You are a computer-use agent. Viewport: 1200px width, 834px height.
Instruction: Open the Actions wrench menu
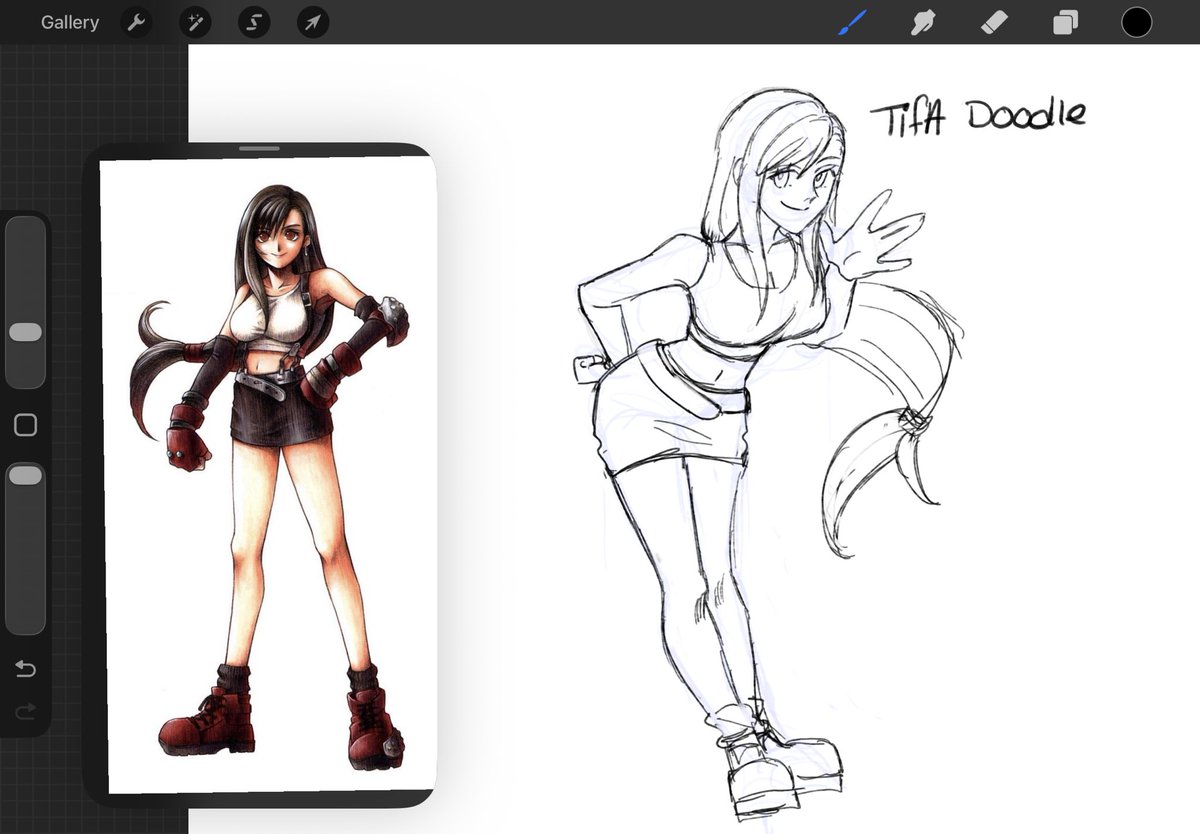tap(136, 22)
